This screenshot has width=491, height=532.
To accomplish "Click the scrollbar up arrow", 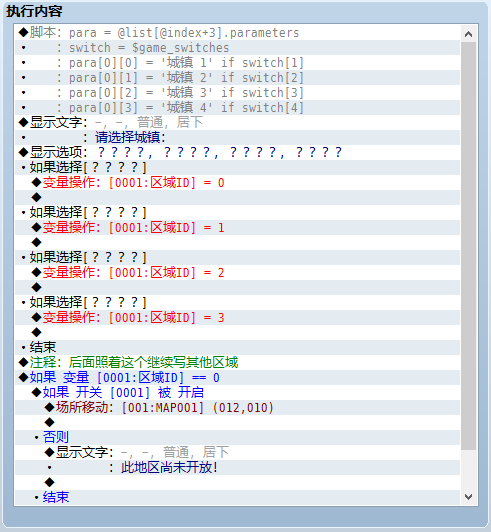I will [x=469, y=34].
